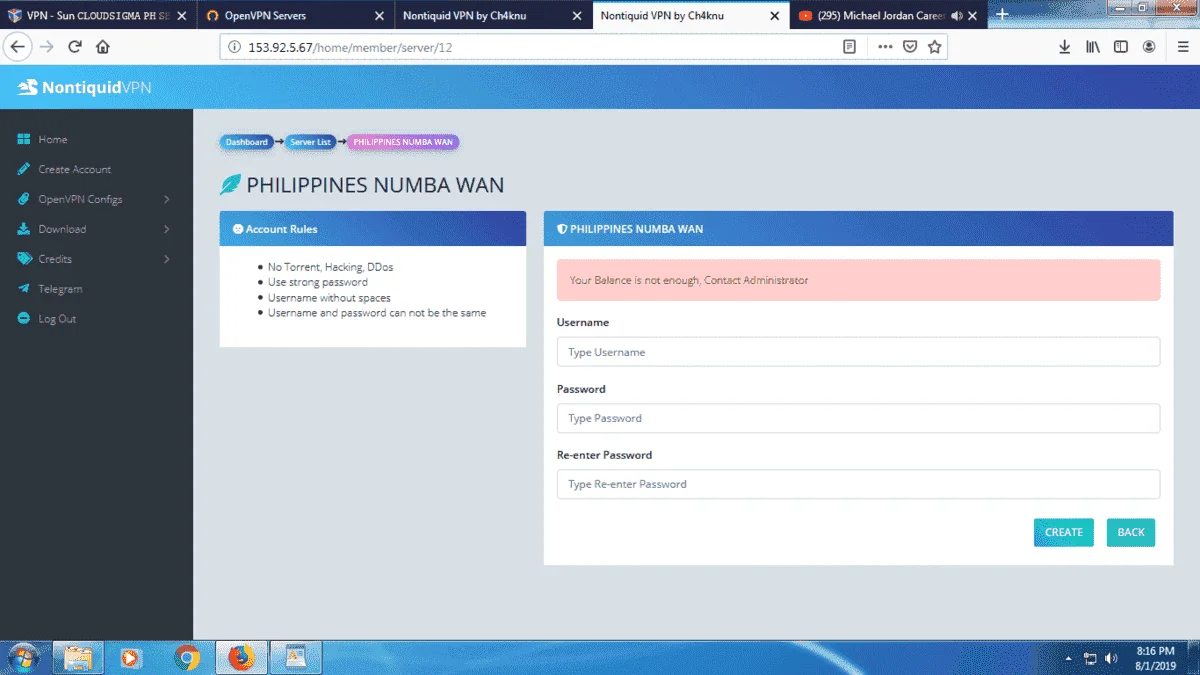
Task: Switch to the Michael Jordan Career tab
Action: click(x=888, y=16)
